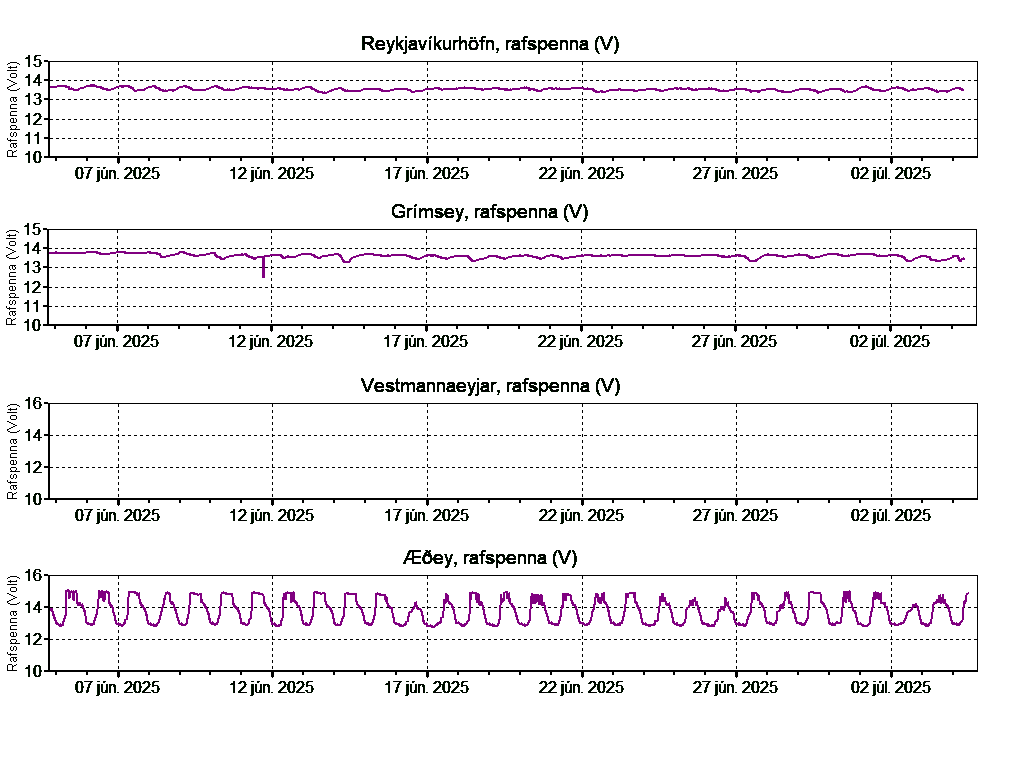Pick "02 júl. 2025" on the Grímsey date axis

click(x=890, y=342)
